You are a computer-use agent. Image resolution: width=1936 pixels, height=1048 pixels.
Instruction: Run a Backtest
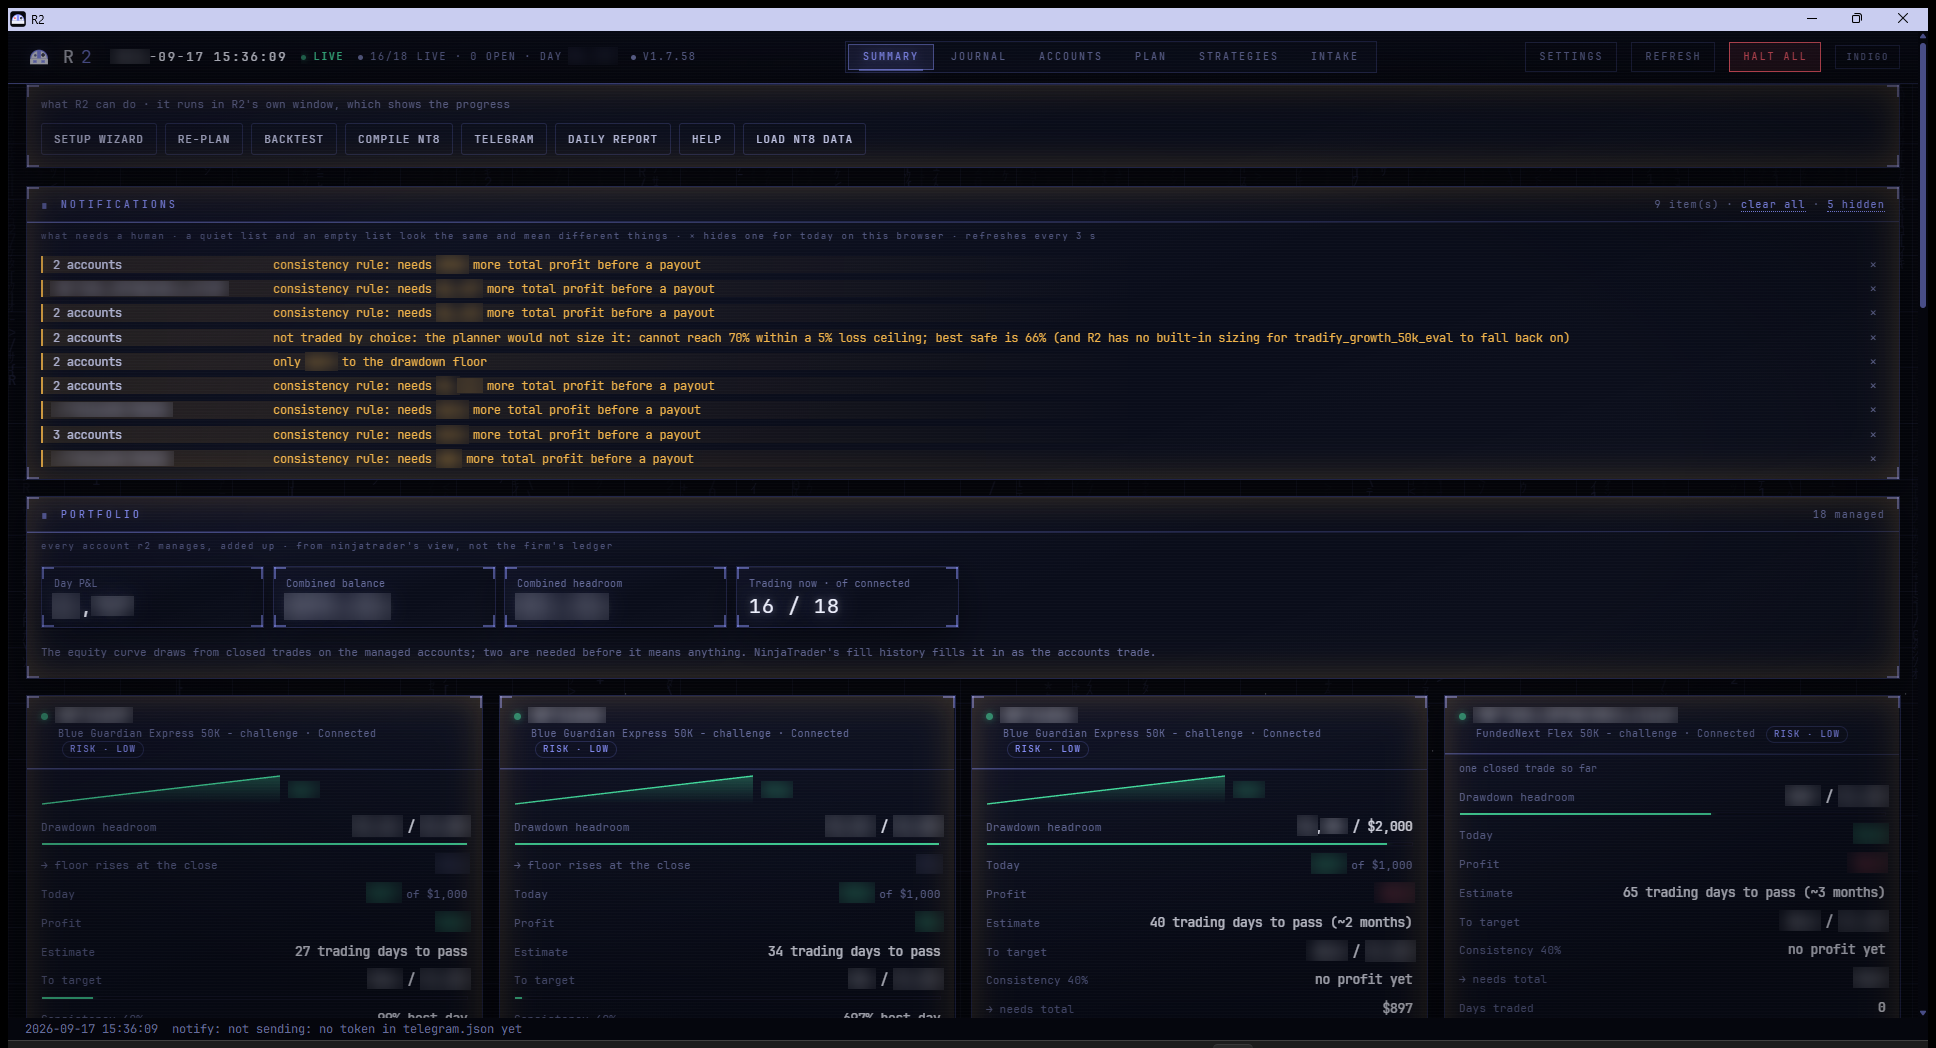click(x=294, y=139)
